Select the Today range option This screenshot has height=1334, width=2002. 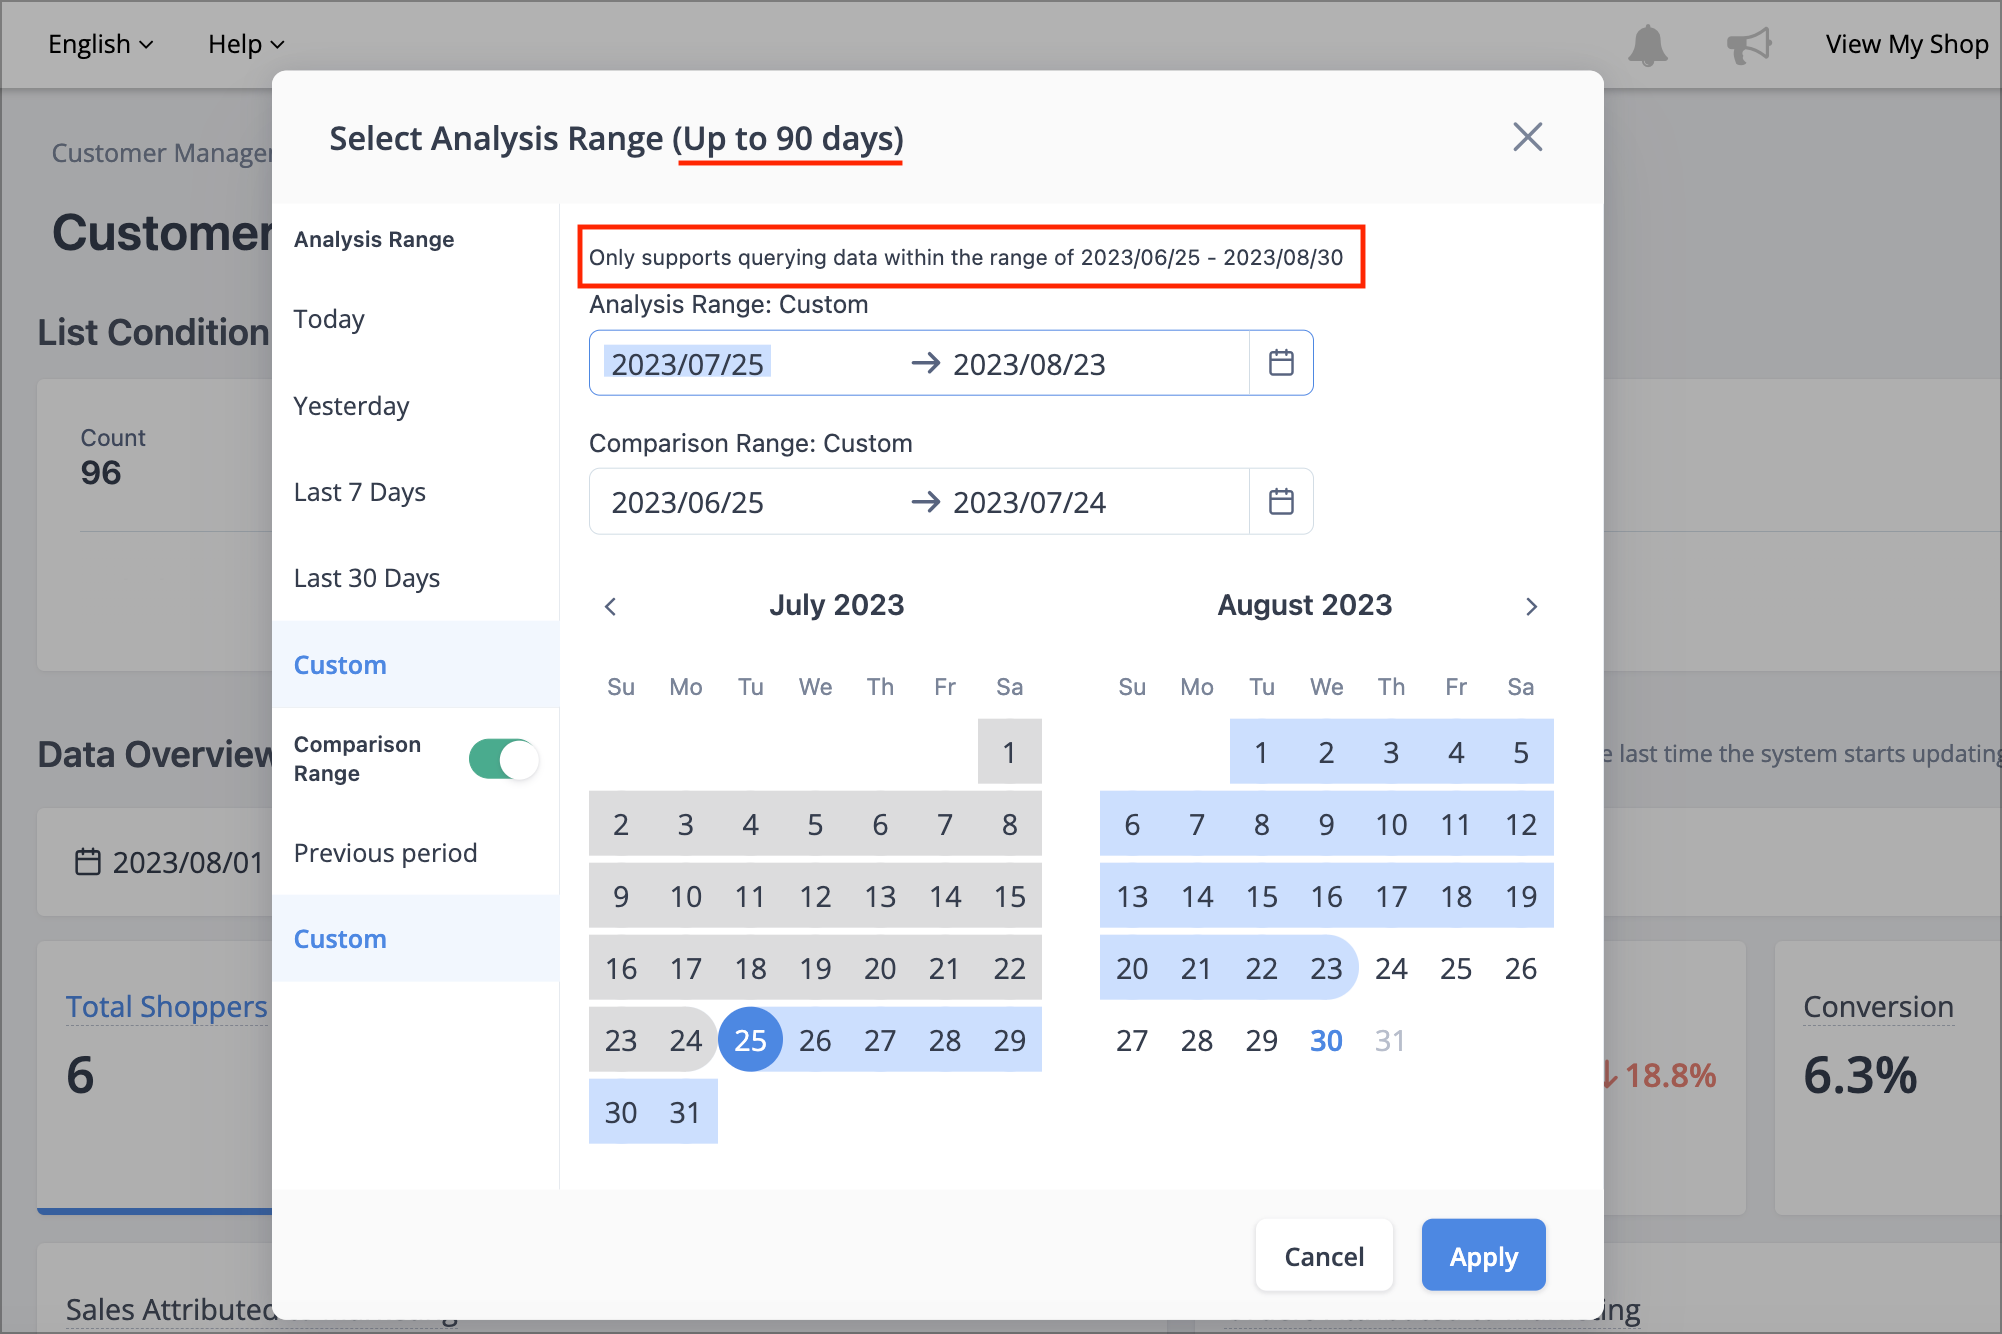[416, 319]
